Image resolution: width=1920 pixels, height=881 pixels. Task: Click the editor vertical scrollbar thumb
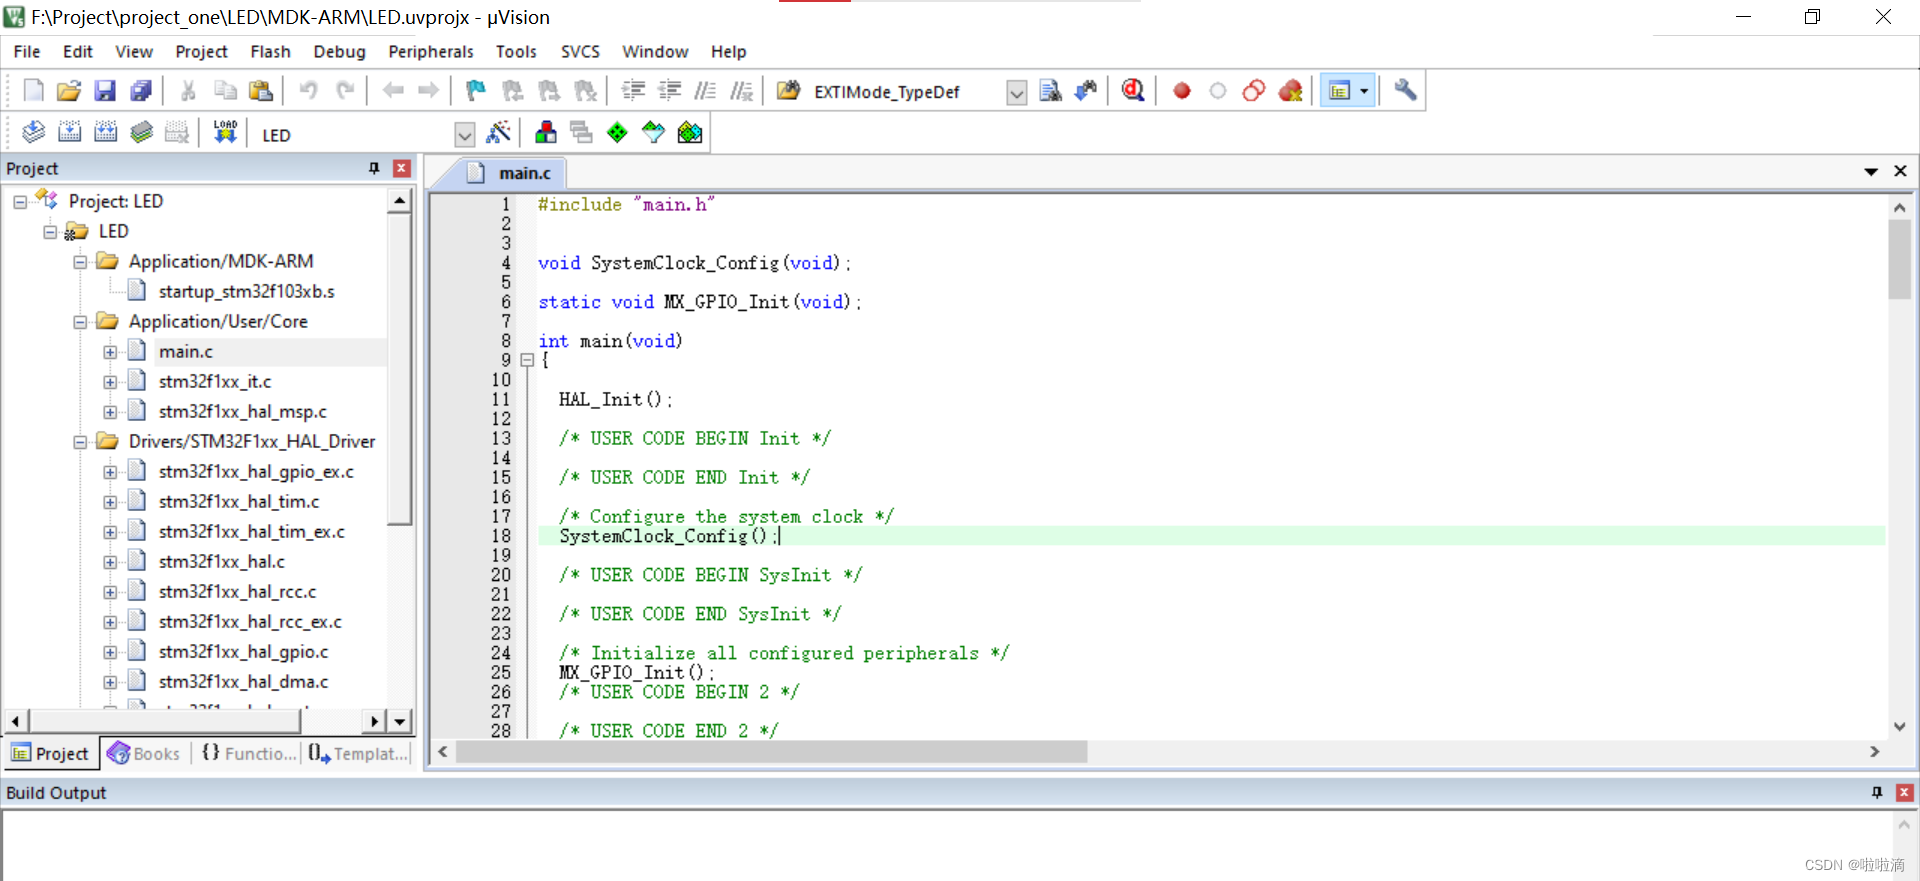coord(1899,260)
